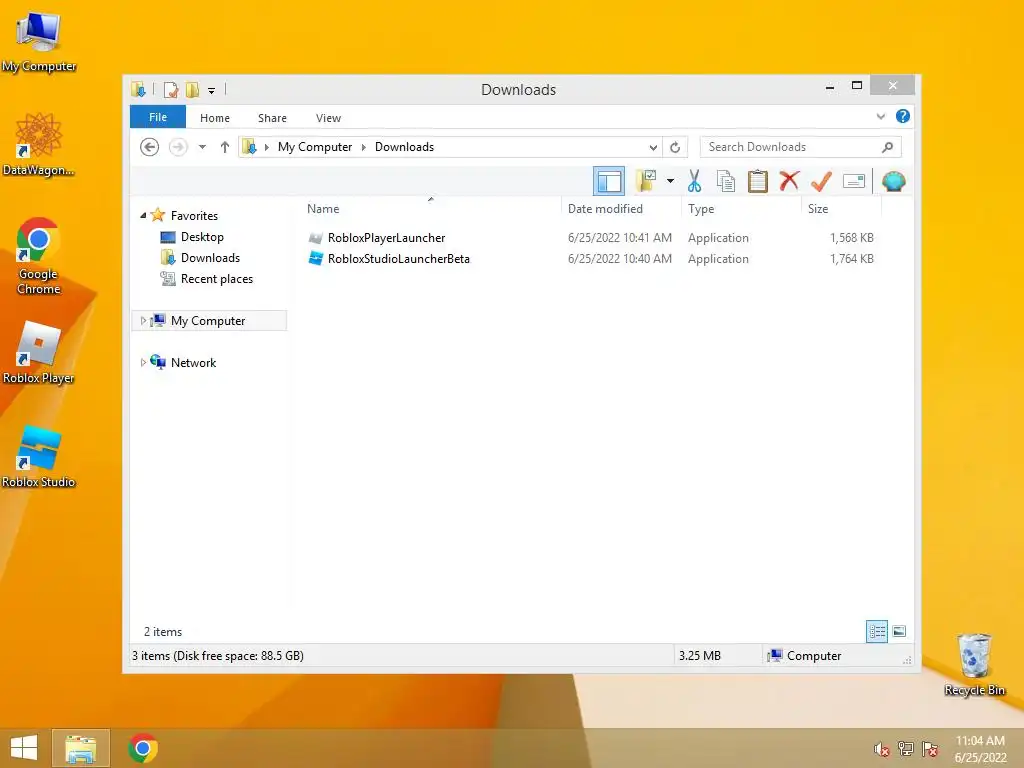Click the 1,568 KB size cell
This screenshot has width=1024, height=768.
coord(852,238)
